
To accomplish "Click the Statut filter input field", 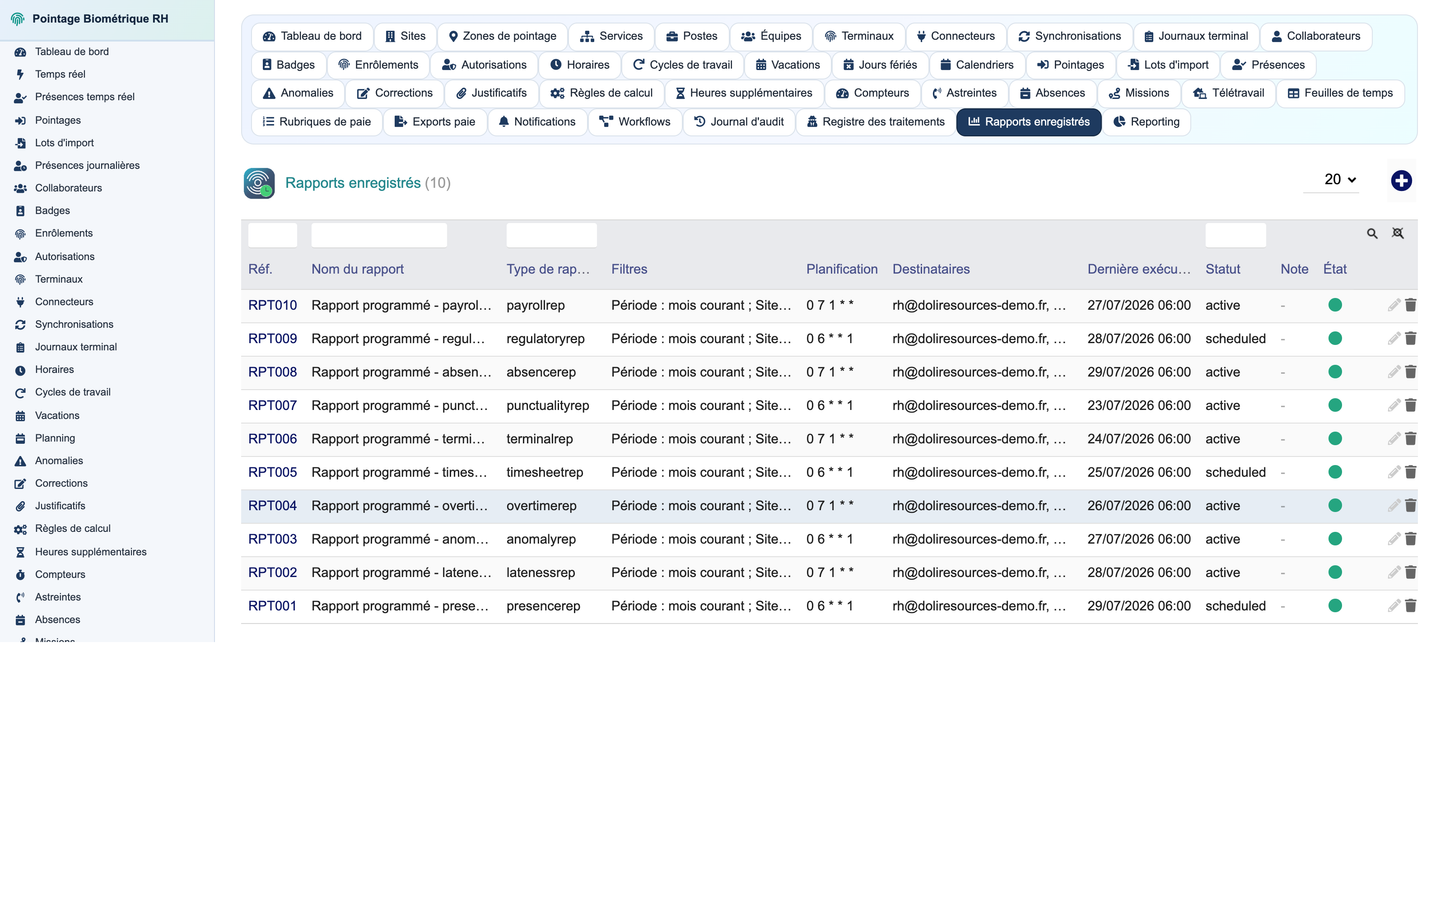I will 1235,235.
